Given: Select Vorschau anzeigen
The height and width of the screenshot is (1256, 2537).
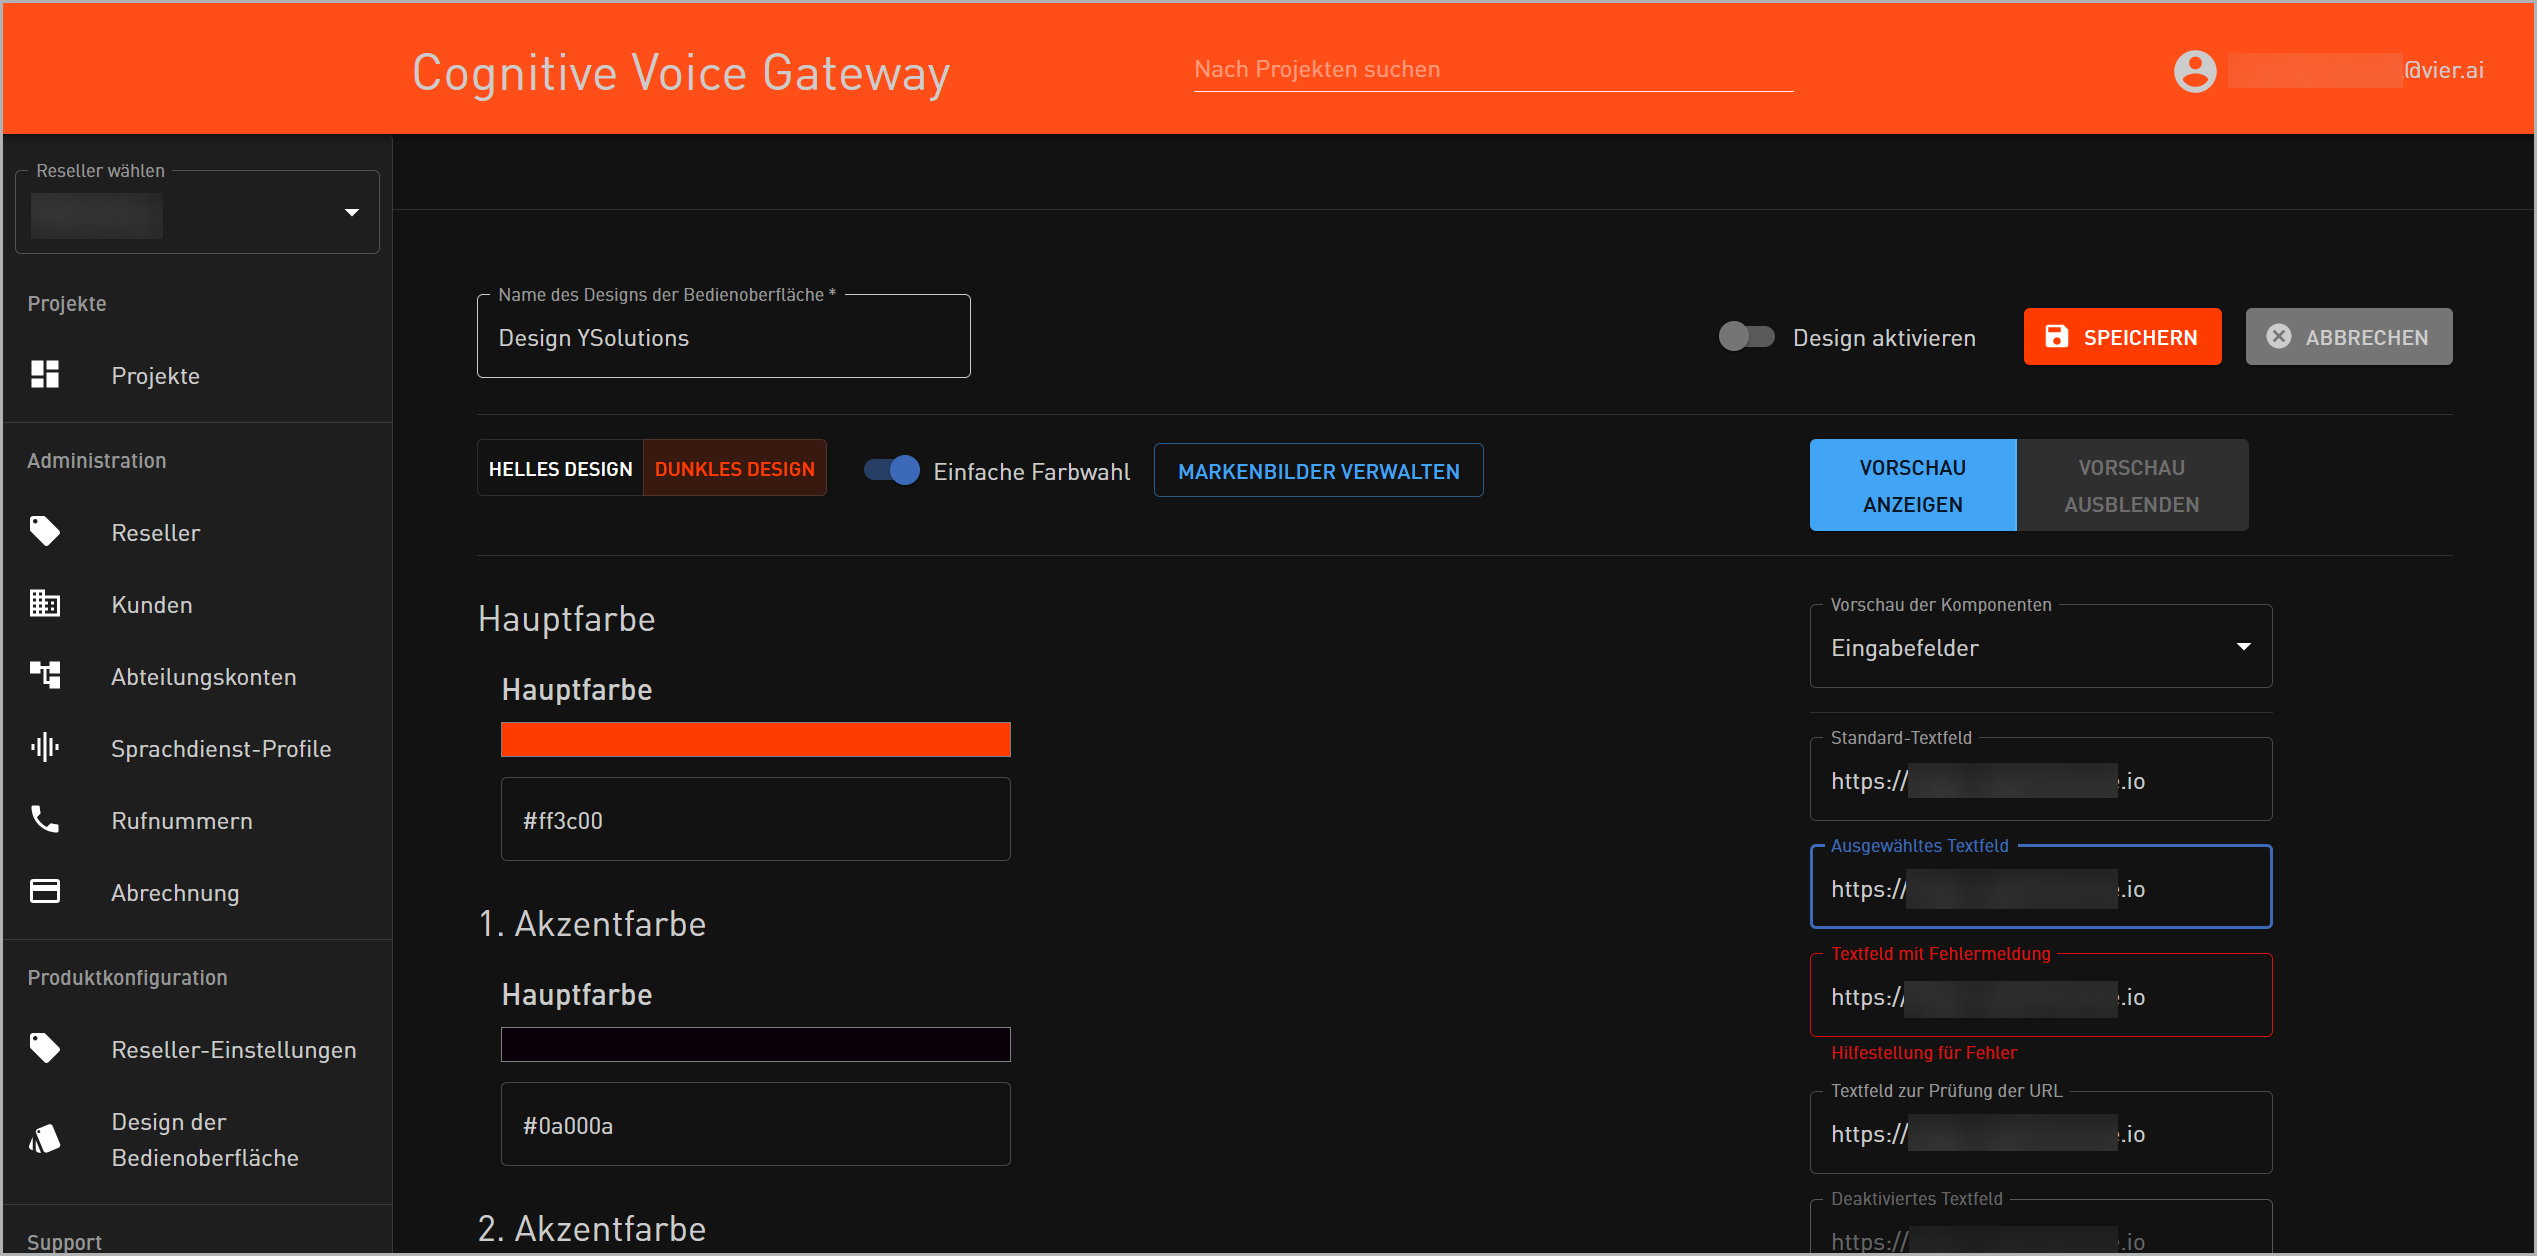Looking at the screenshot, I should point(1912,486).
